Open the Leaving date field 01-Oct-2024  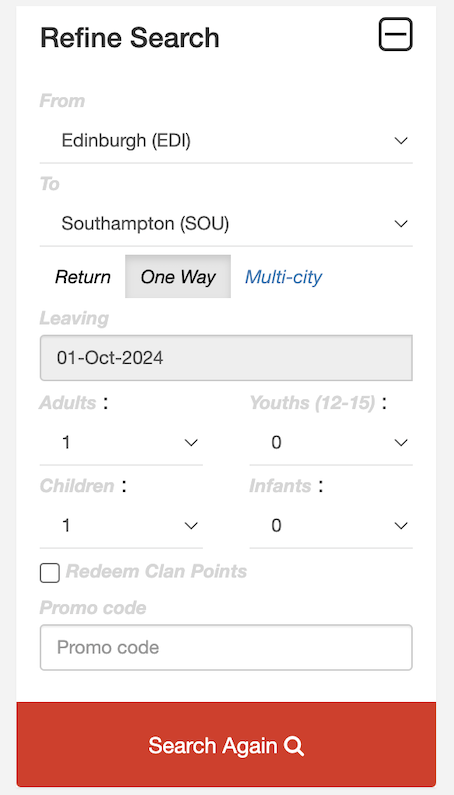(226, 357)
